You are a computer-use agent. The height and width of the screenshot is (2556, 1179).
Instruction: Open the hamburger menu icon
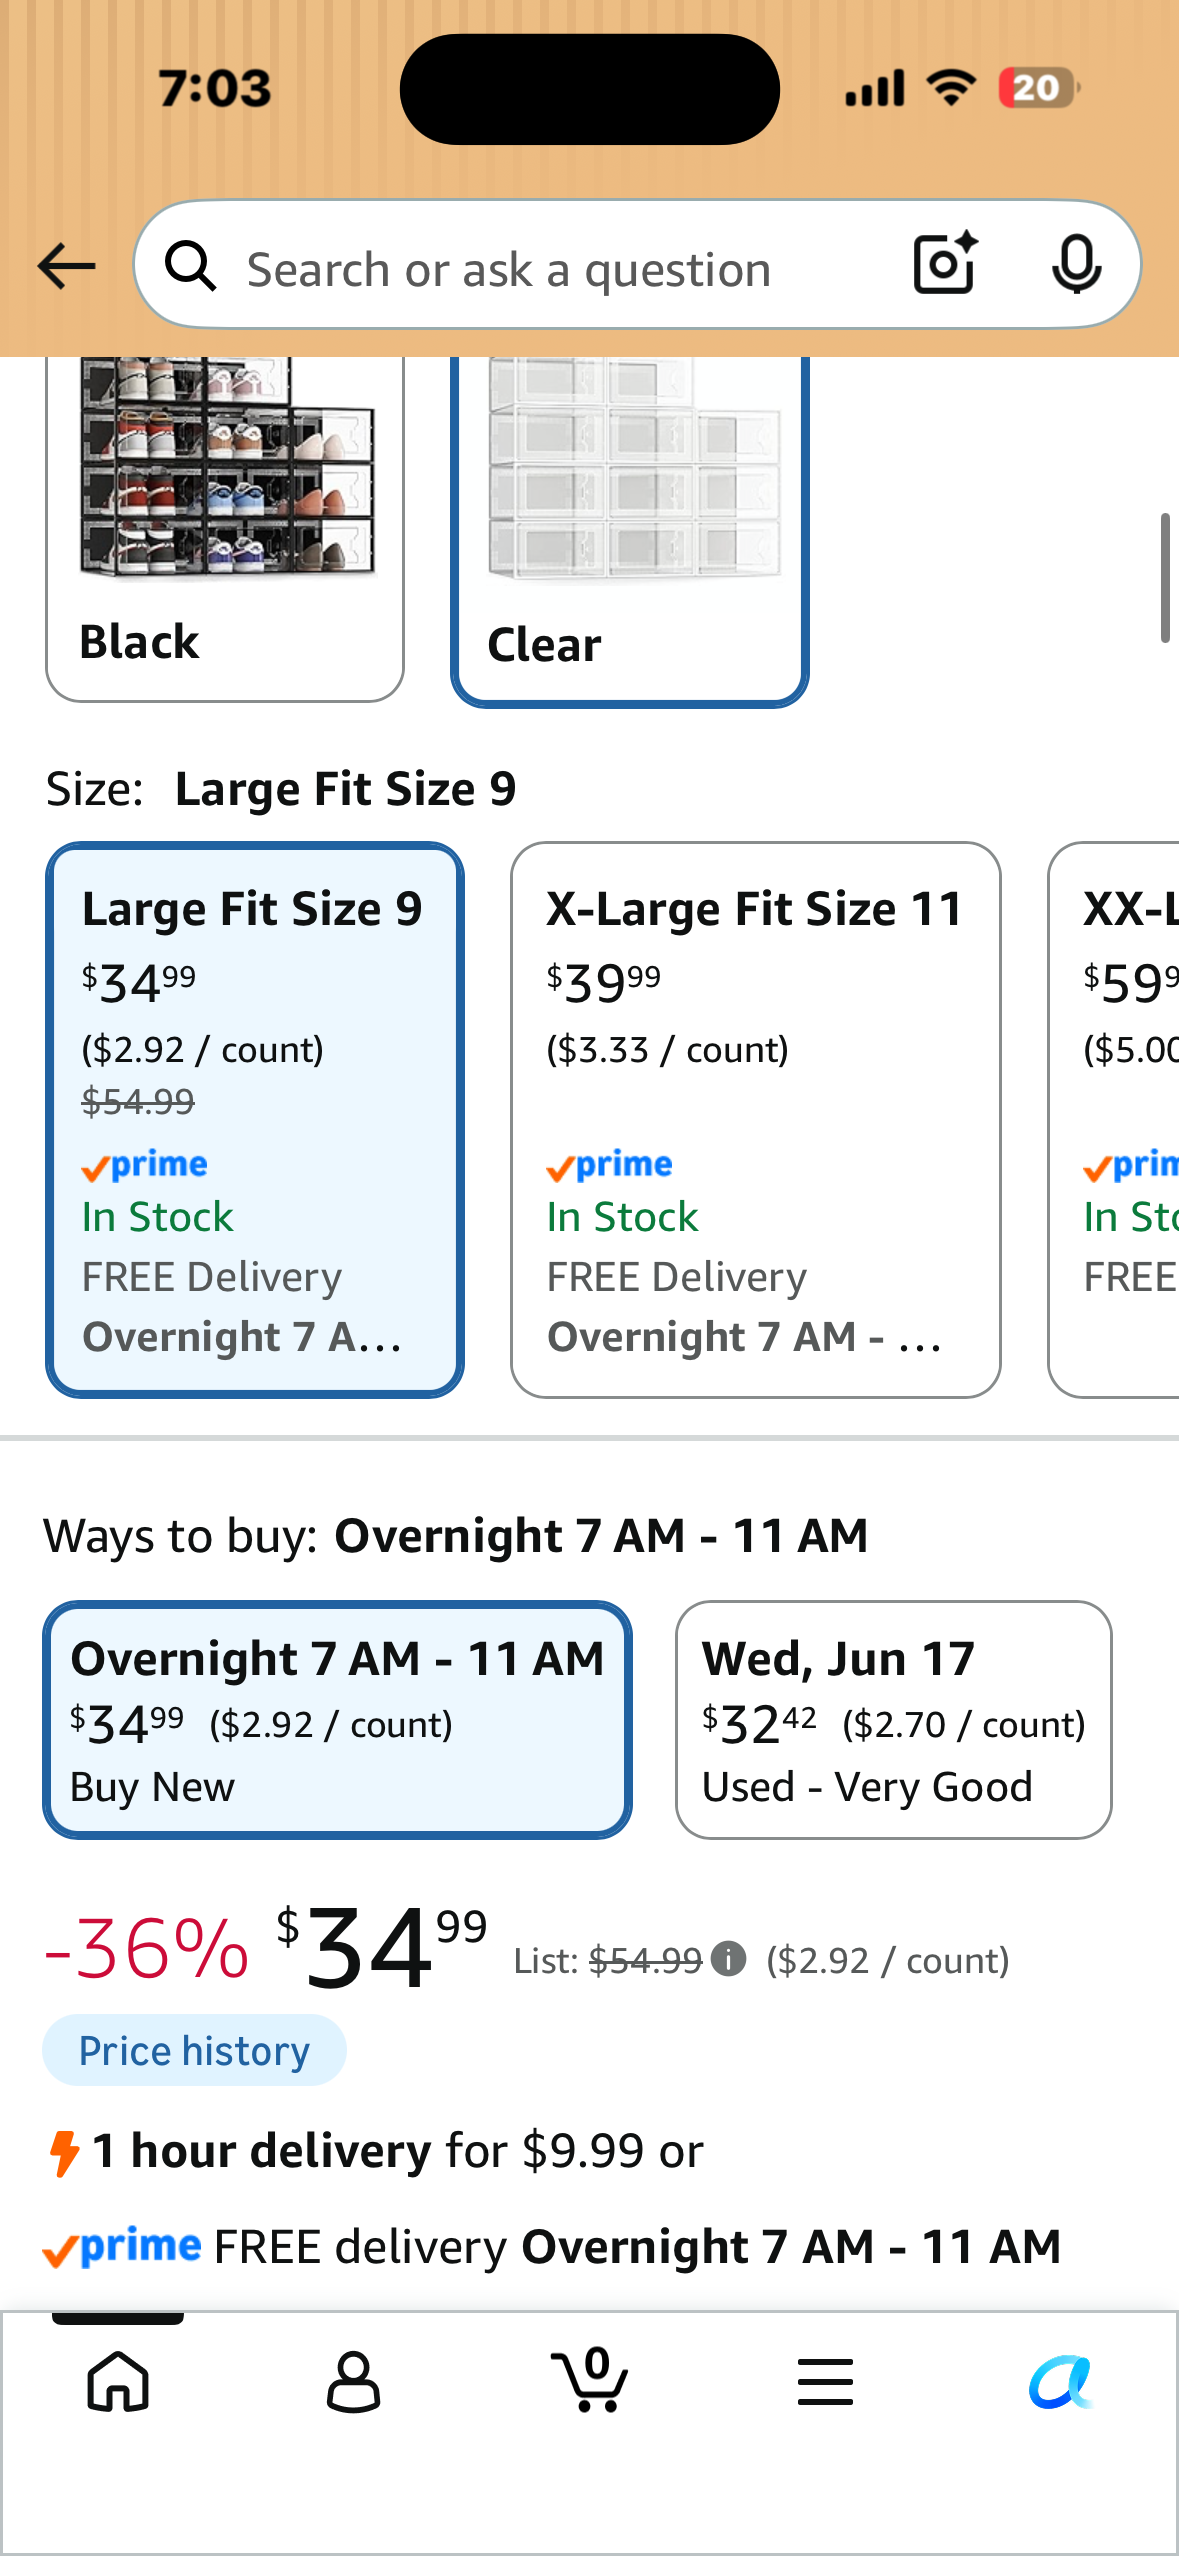[826, 2381]
